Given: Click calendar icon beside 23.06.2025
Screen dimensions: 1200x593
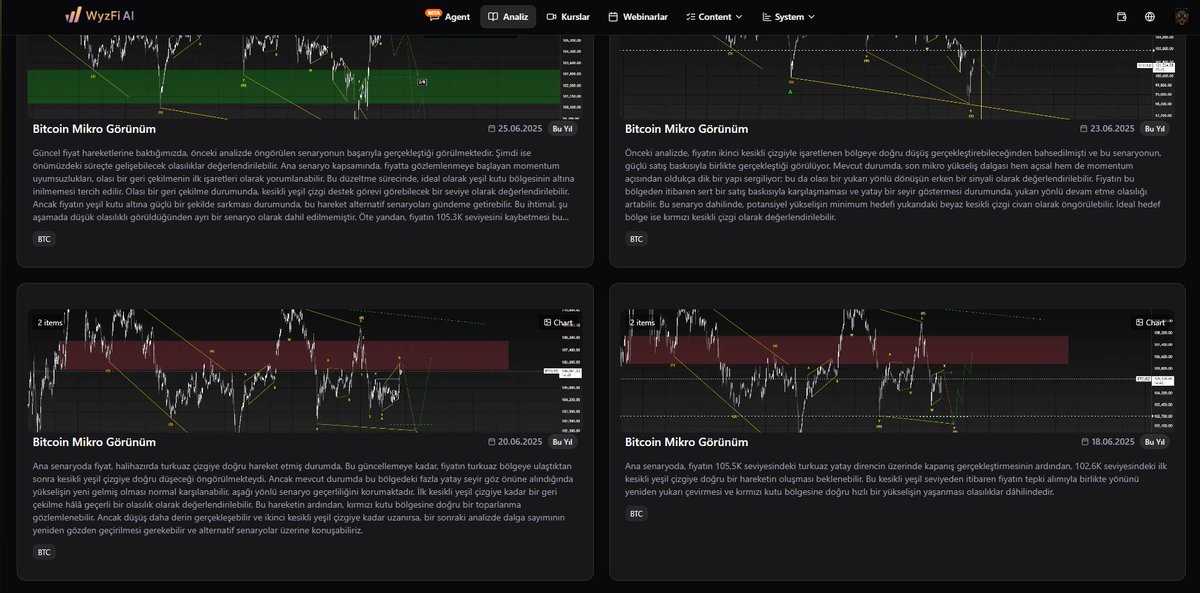Looking at the screenshot, I should click(1084, 129).
